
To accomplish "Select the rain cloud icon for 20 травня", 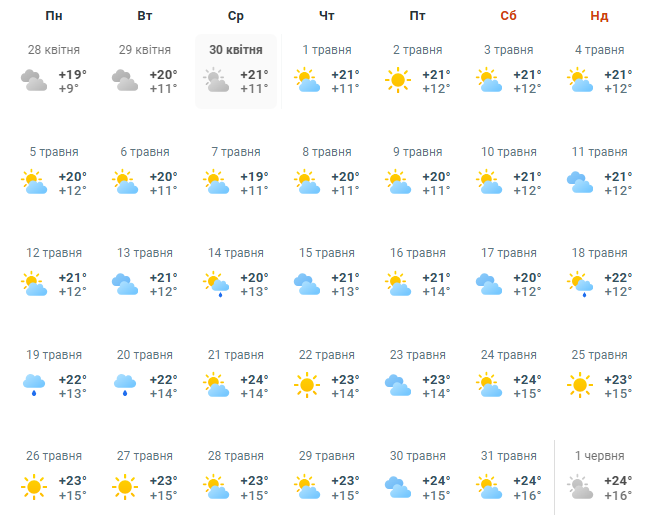I will click(125, 385).
